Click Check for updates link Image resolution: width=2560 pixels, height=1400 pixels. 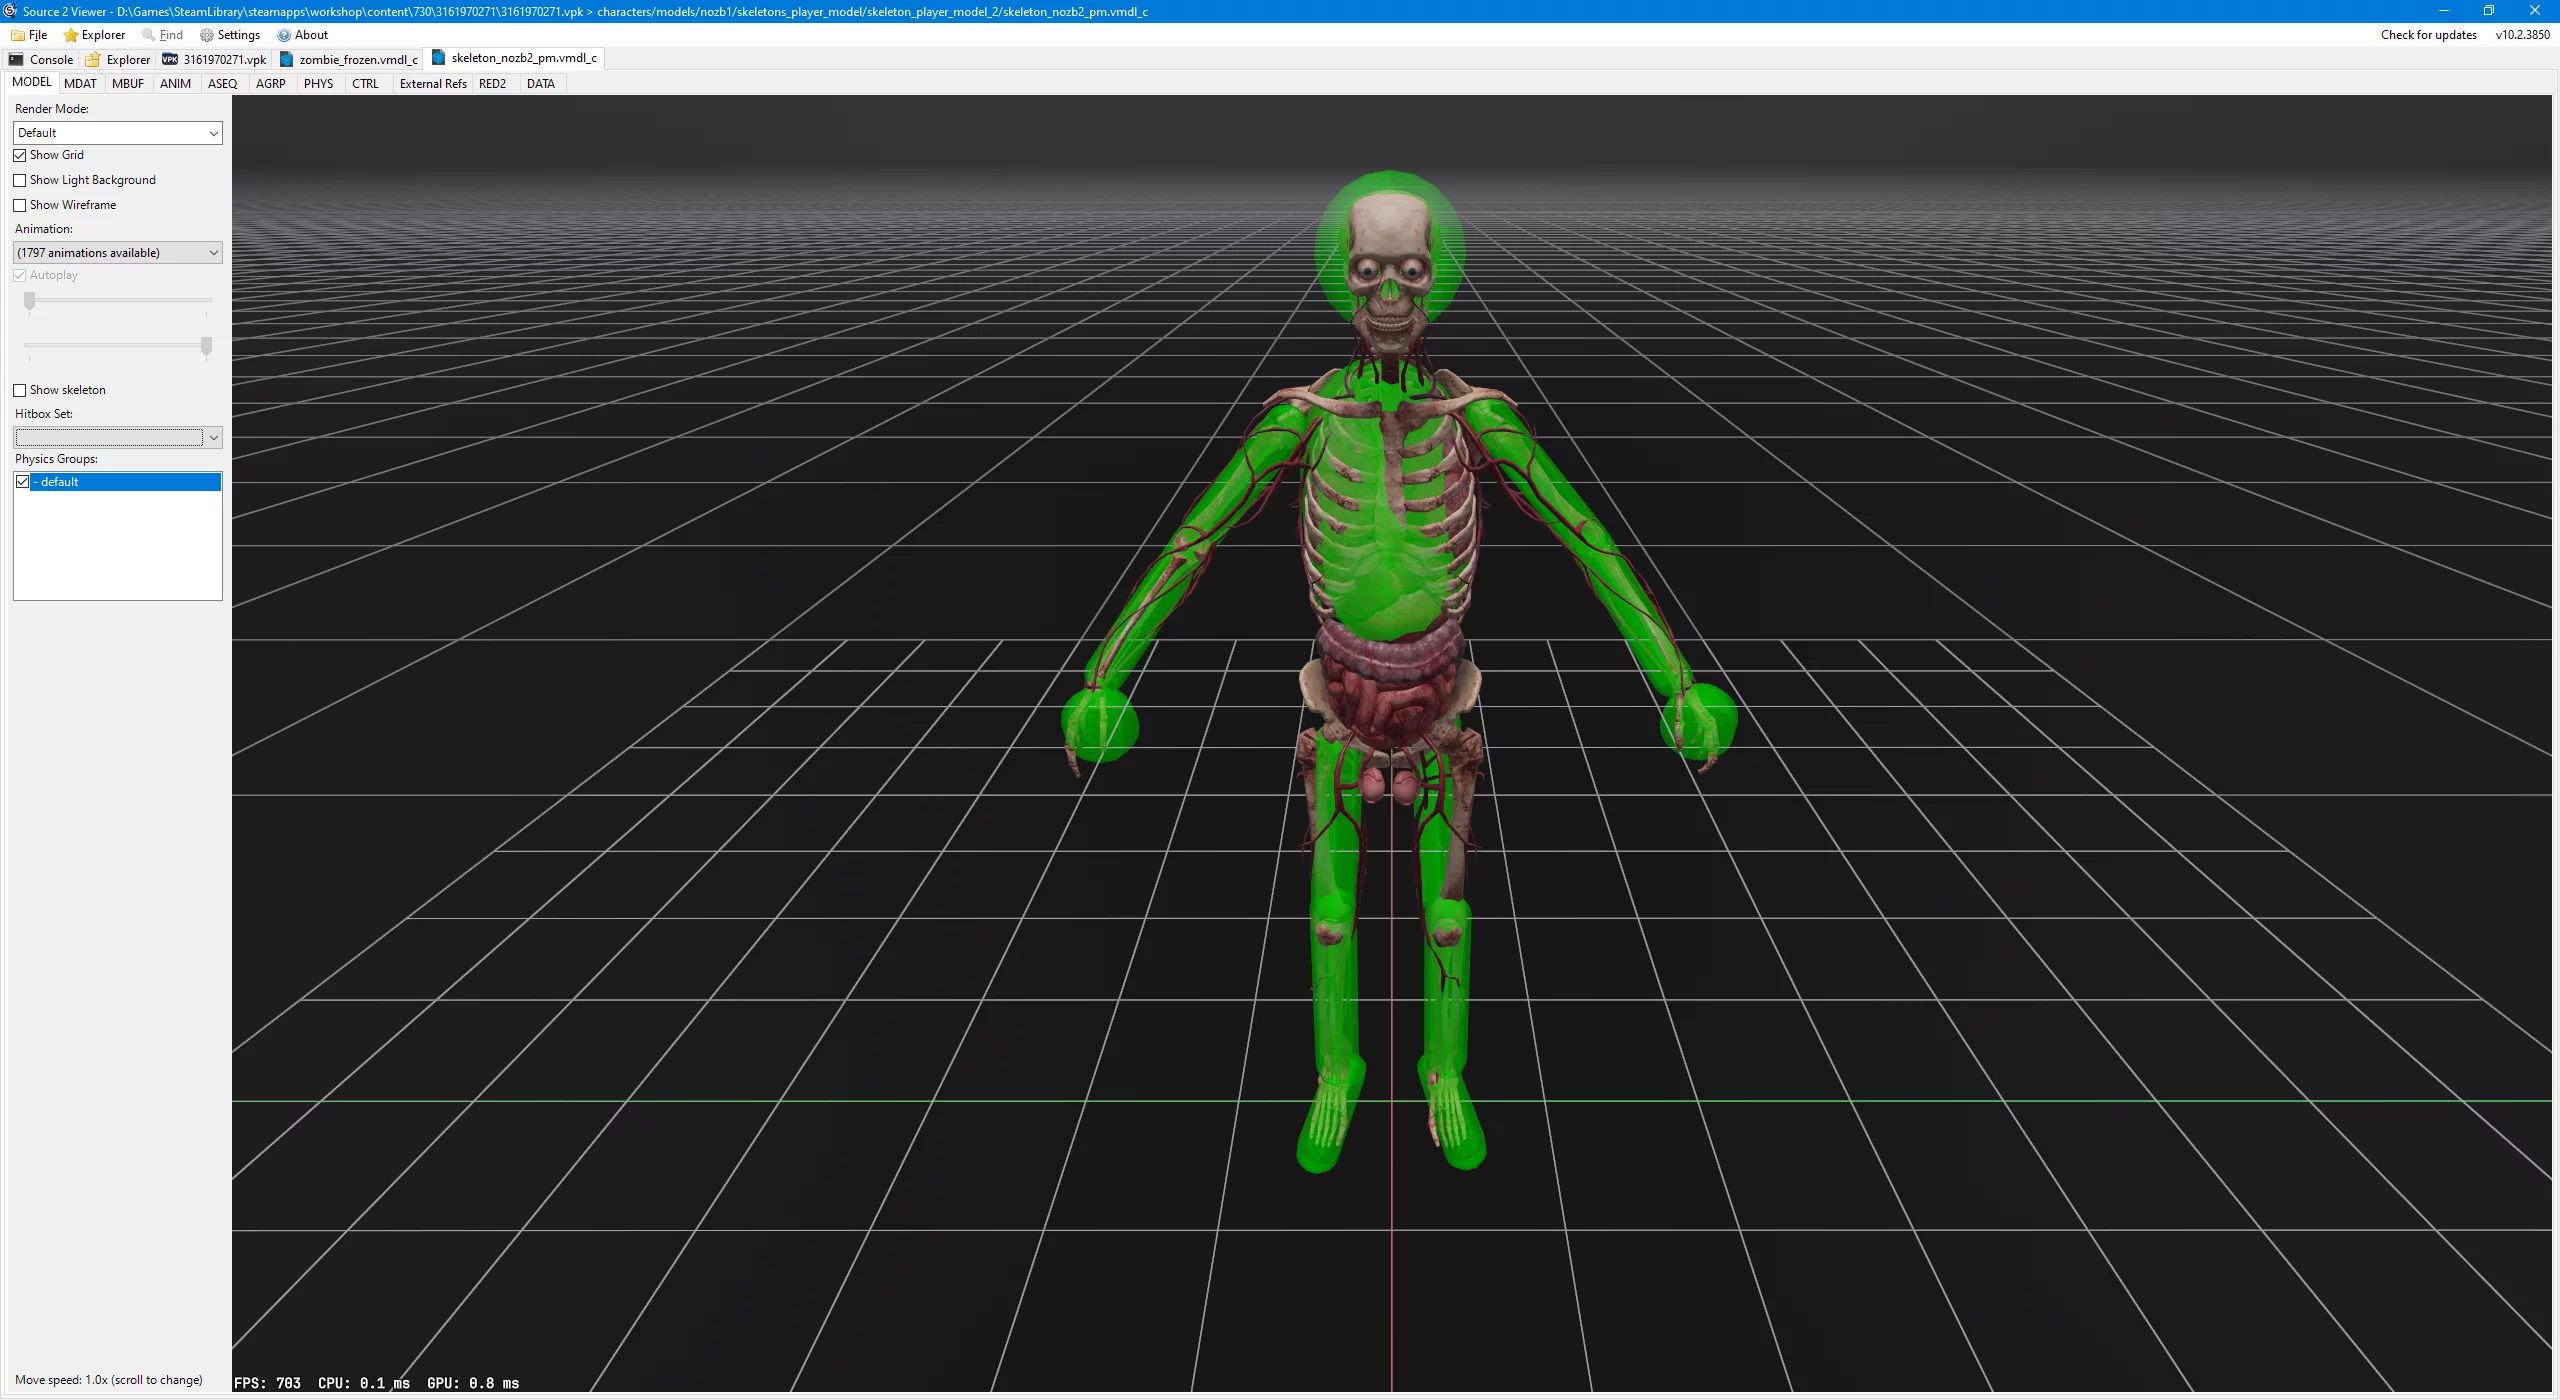click(x=2428, y=35)
